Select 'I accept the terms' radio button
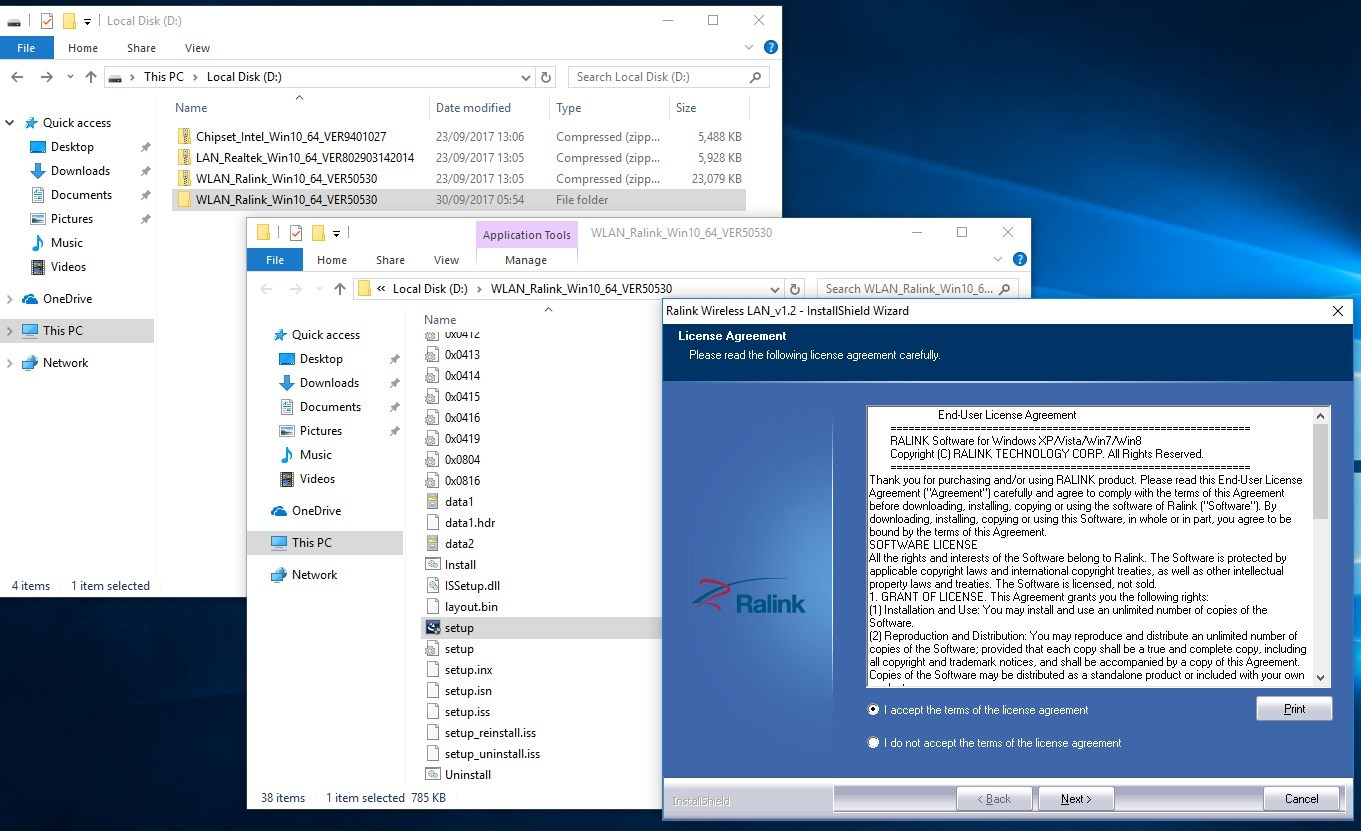The image size is (1361, 831). click(874, 709)
